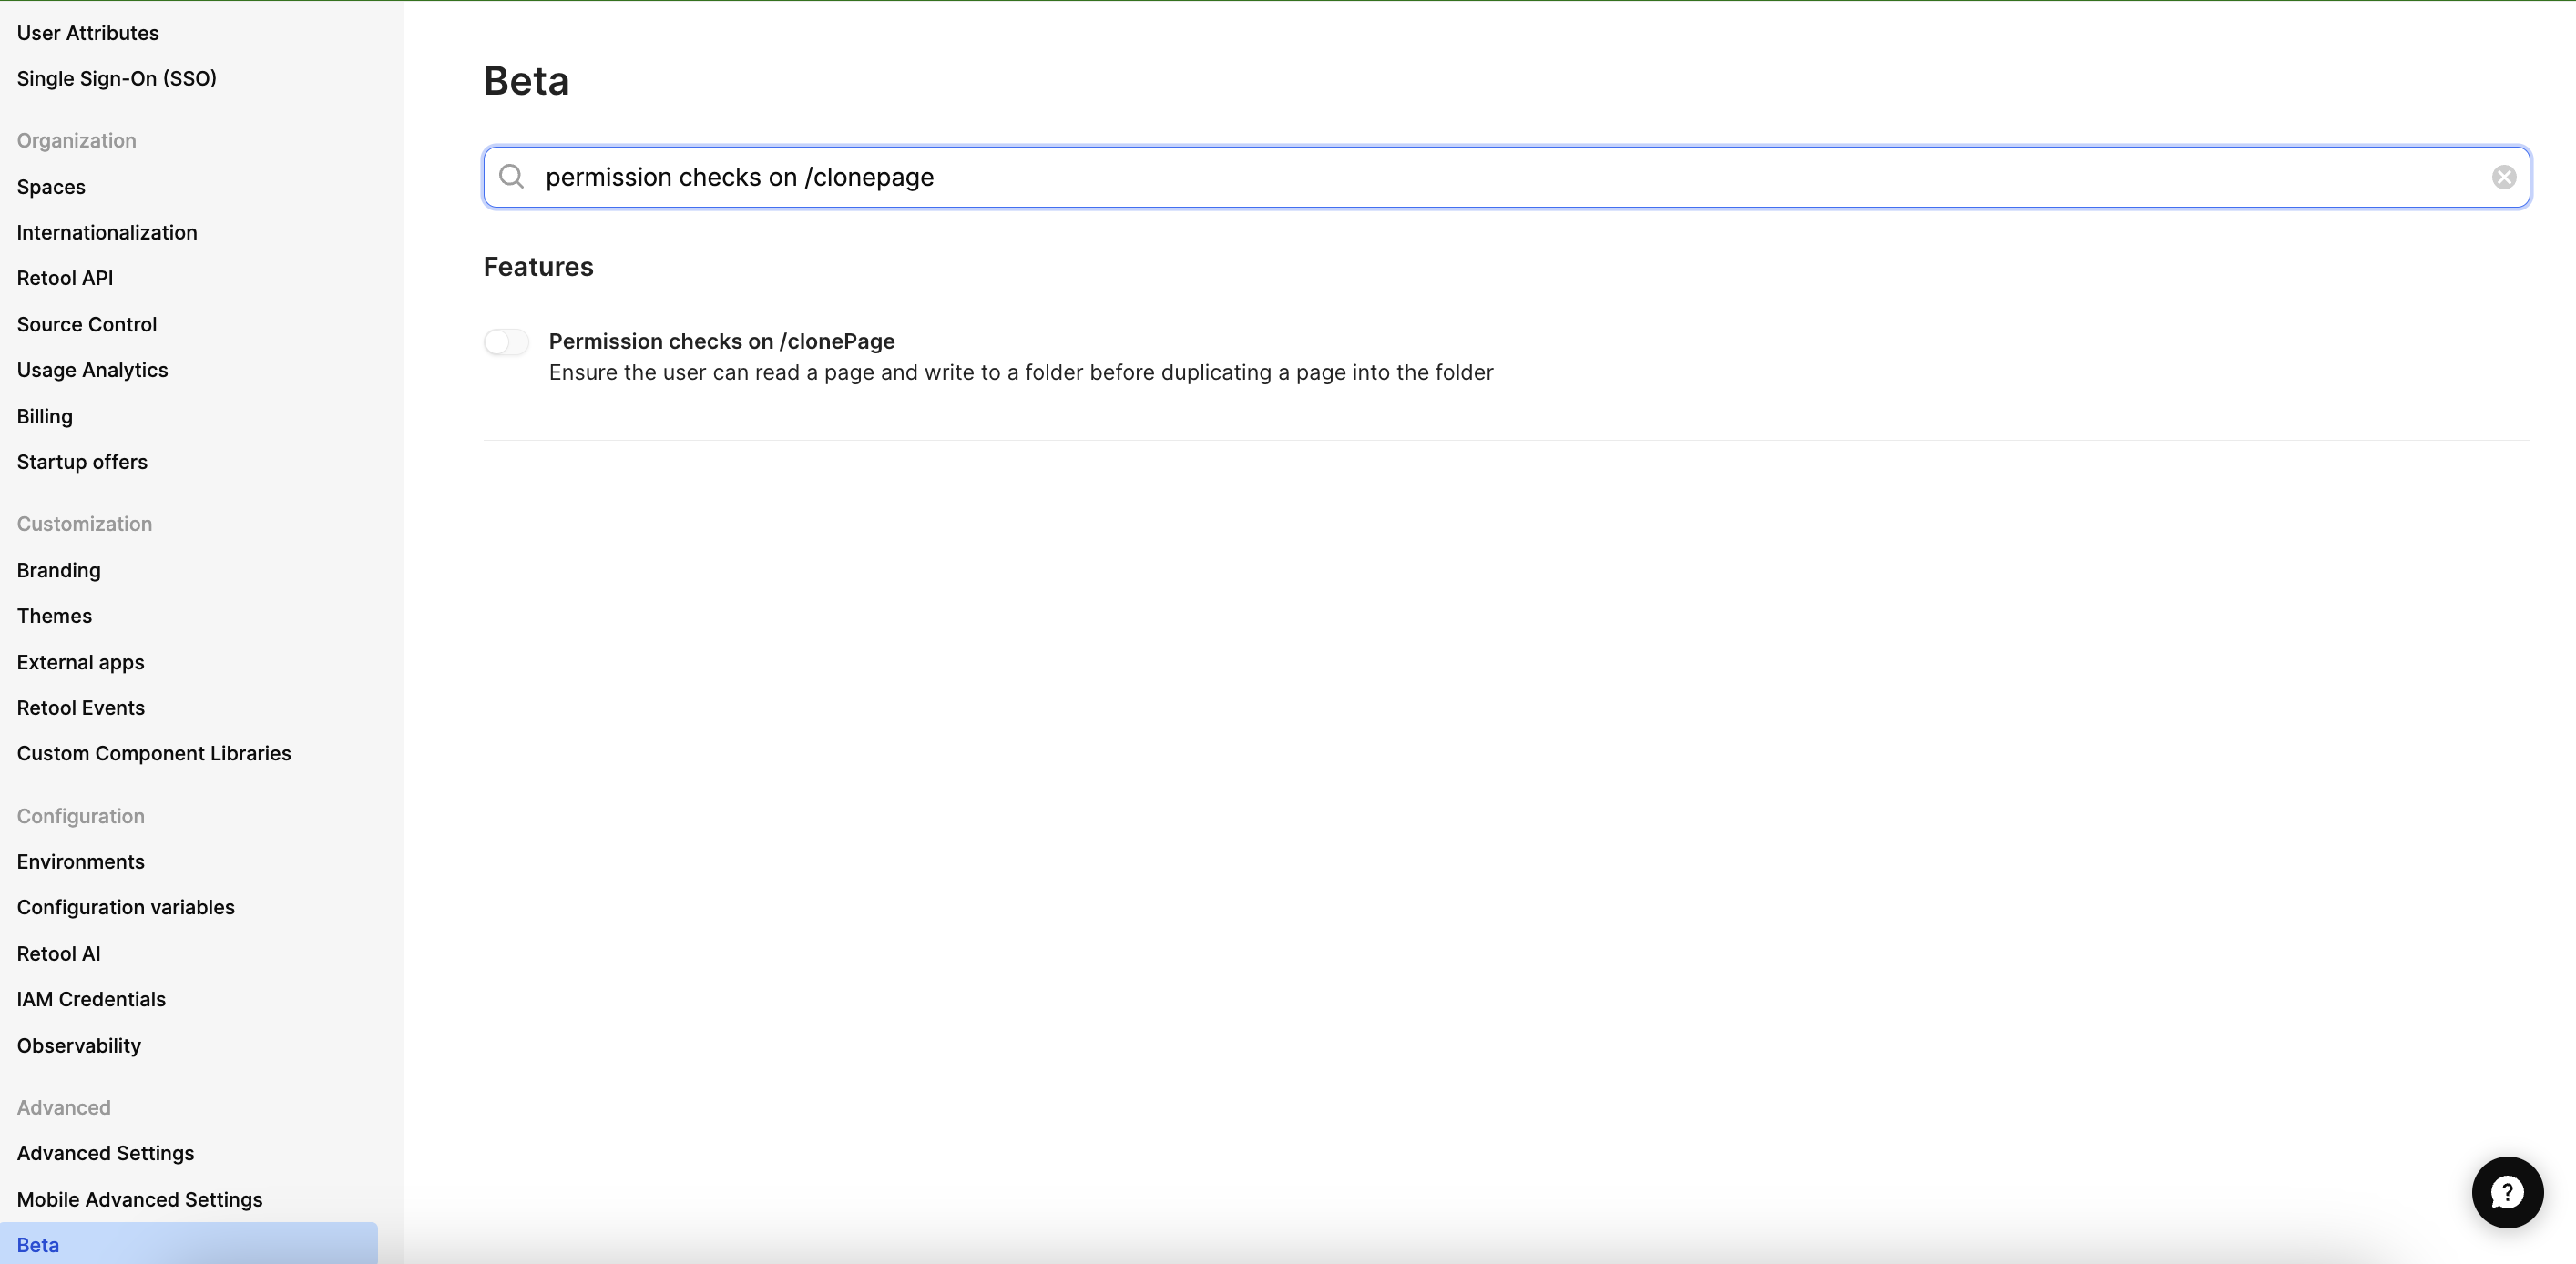2576x1264 pixels.
Task: Open External apps page
Action: point(81,662)
